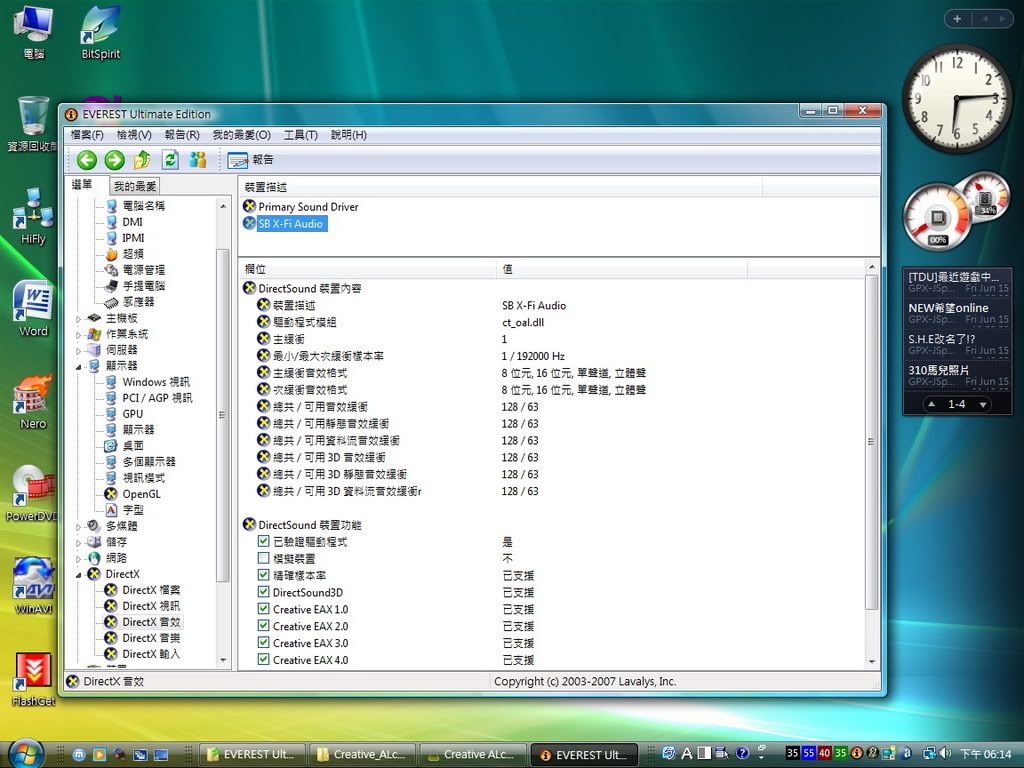Expand the 網路 tree node
The width and height of the screenshot is (1024, 768).
tap(79, 558)
